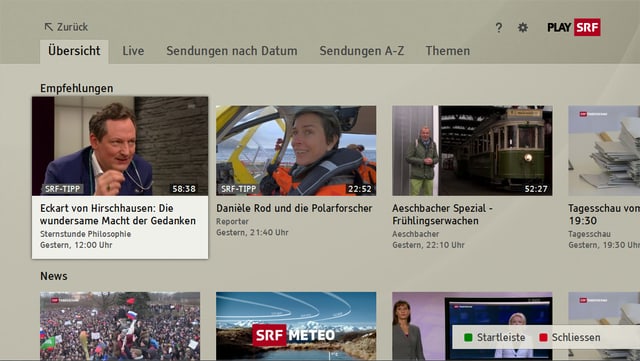640x361 pixels.
Task: Click SRF-TIPP badge on Hirschhausen video
Action: (62, 189)
